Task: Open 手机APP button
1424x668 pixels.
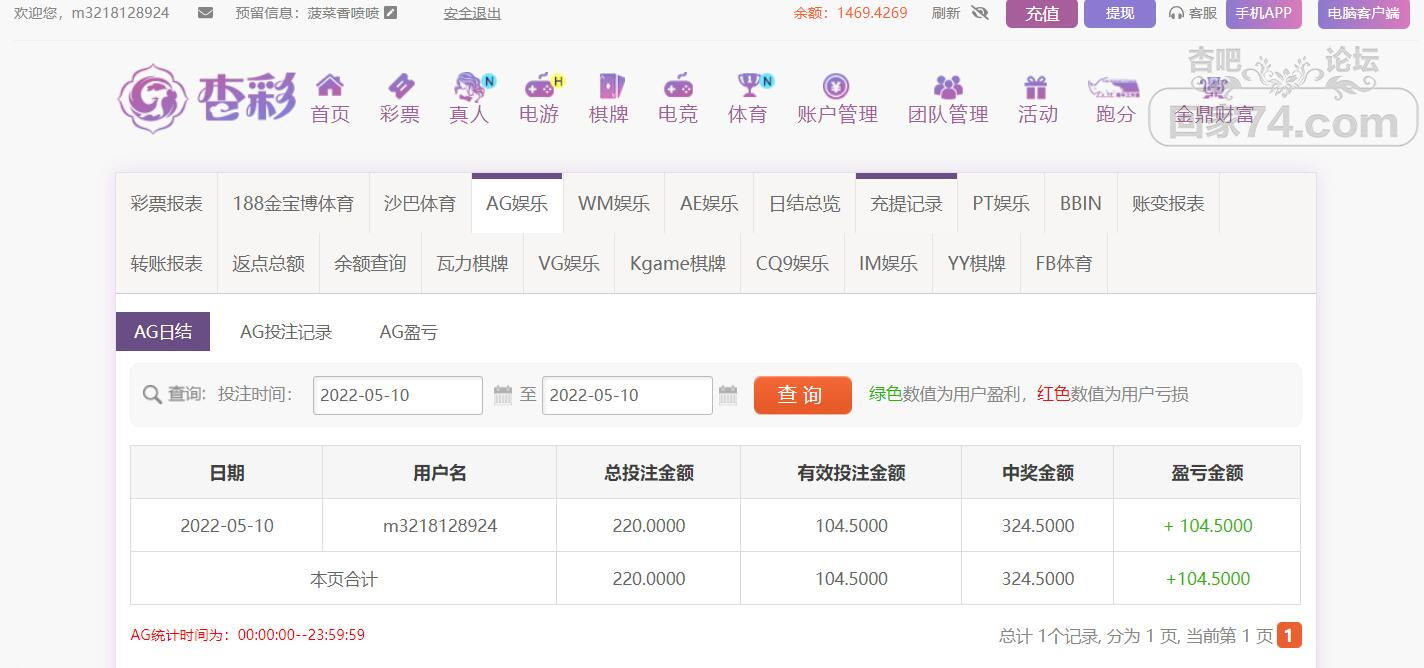Action: (1264, 14)
